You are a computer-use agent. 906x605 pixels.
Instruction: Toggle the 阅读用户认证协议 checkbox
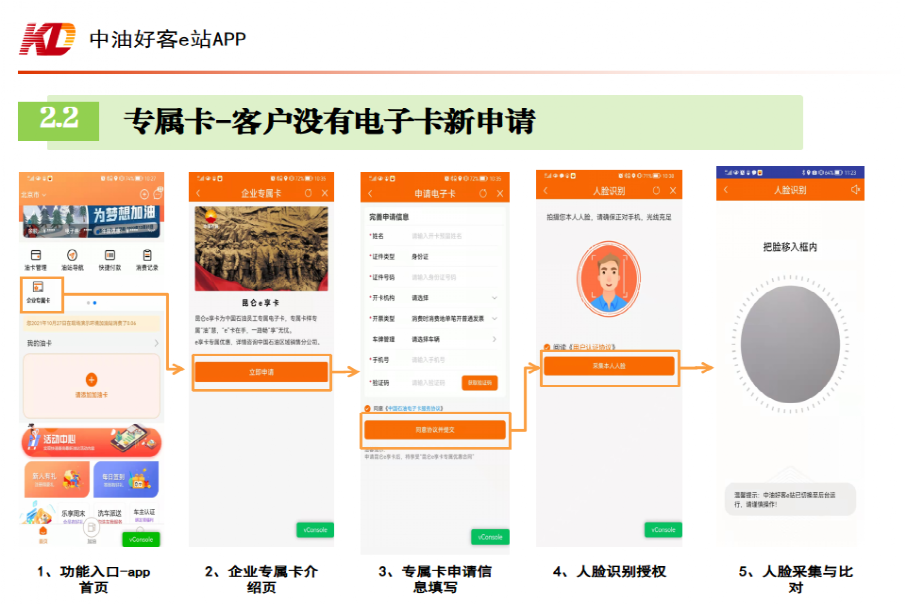[547, 347]
